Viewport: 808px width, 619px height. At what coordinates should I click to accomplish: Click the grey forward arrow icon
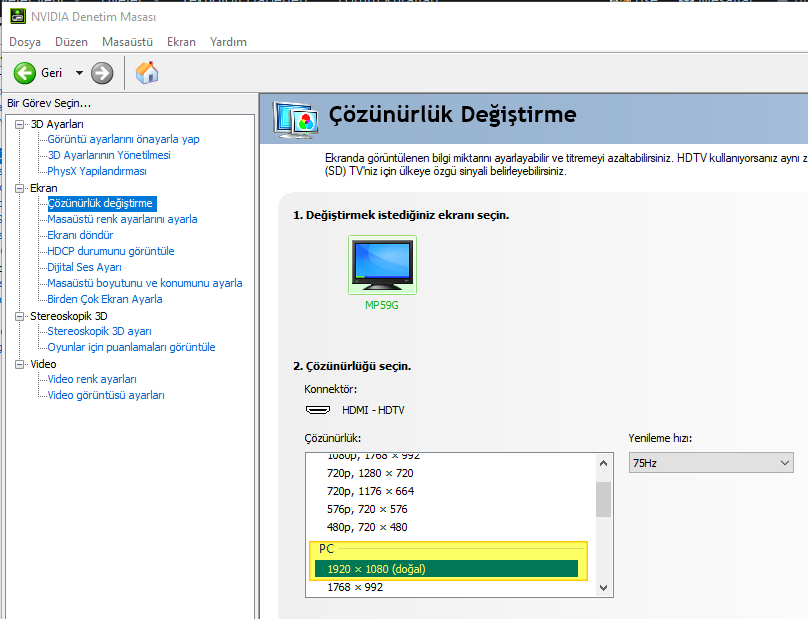pos(102,73)
